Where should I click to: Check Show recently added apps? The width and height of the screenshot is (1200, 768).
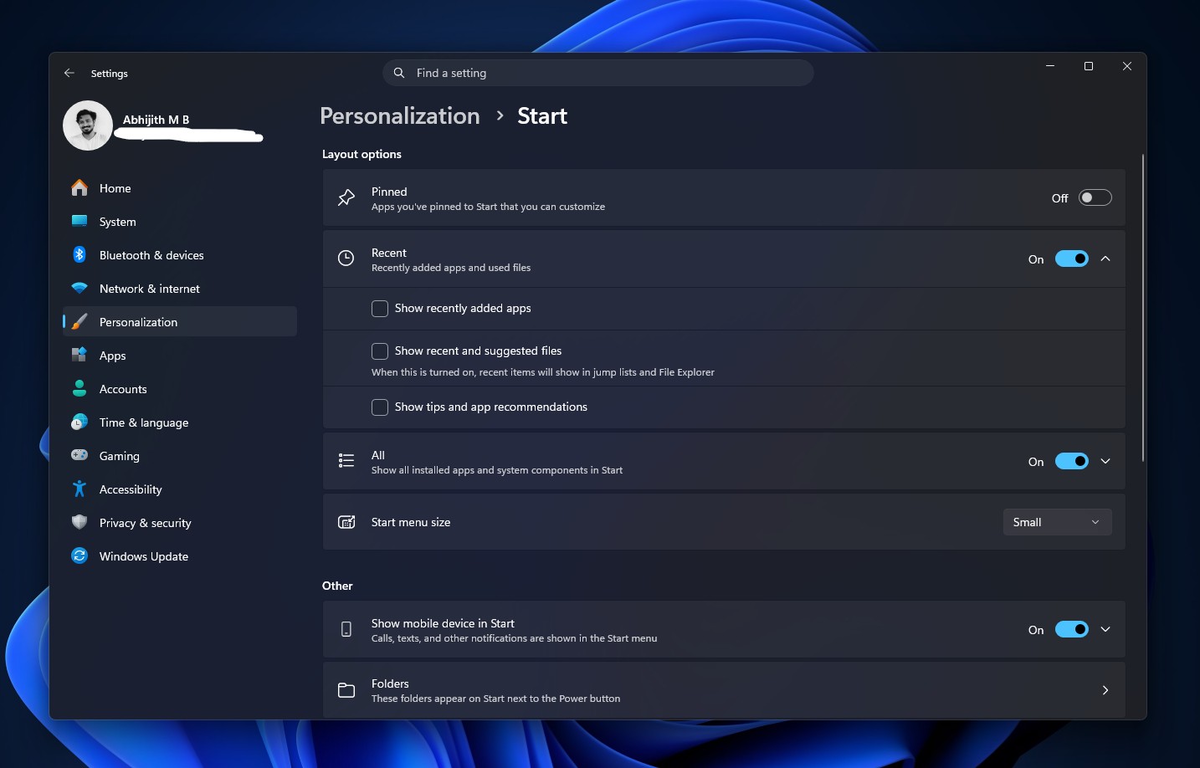(380, 308)
